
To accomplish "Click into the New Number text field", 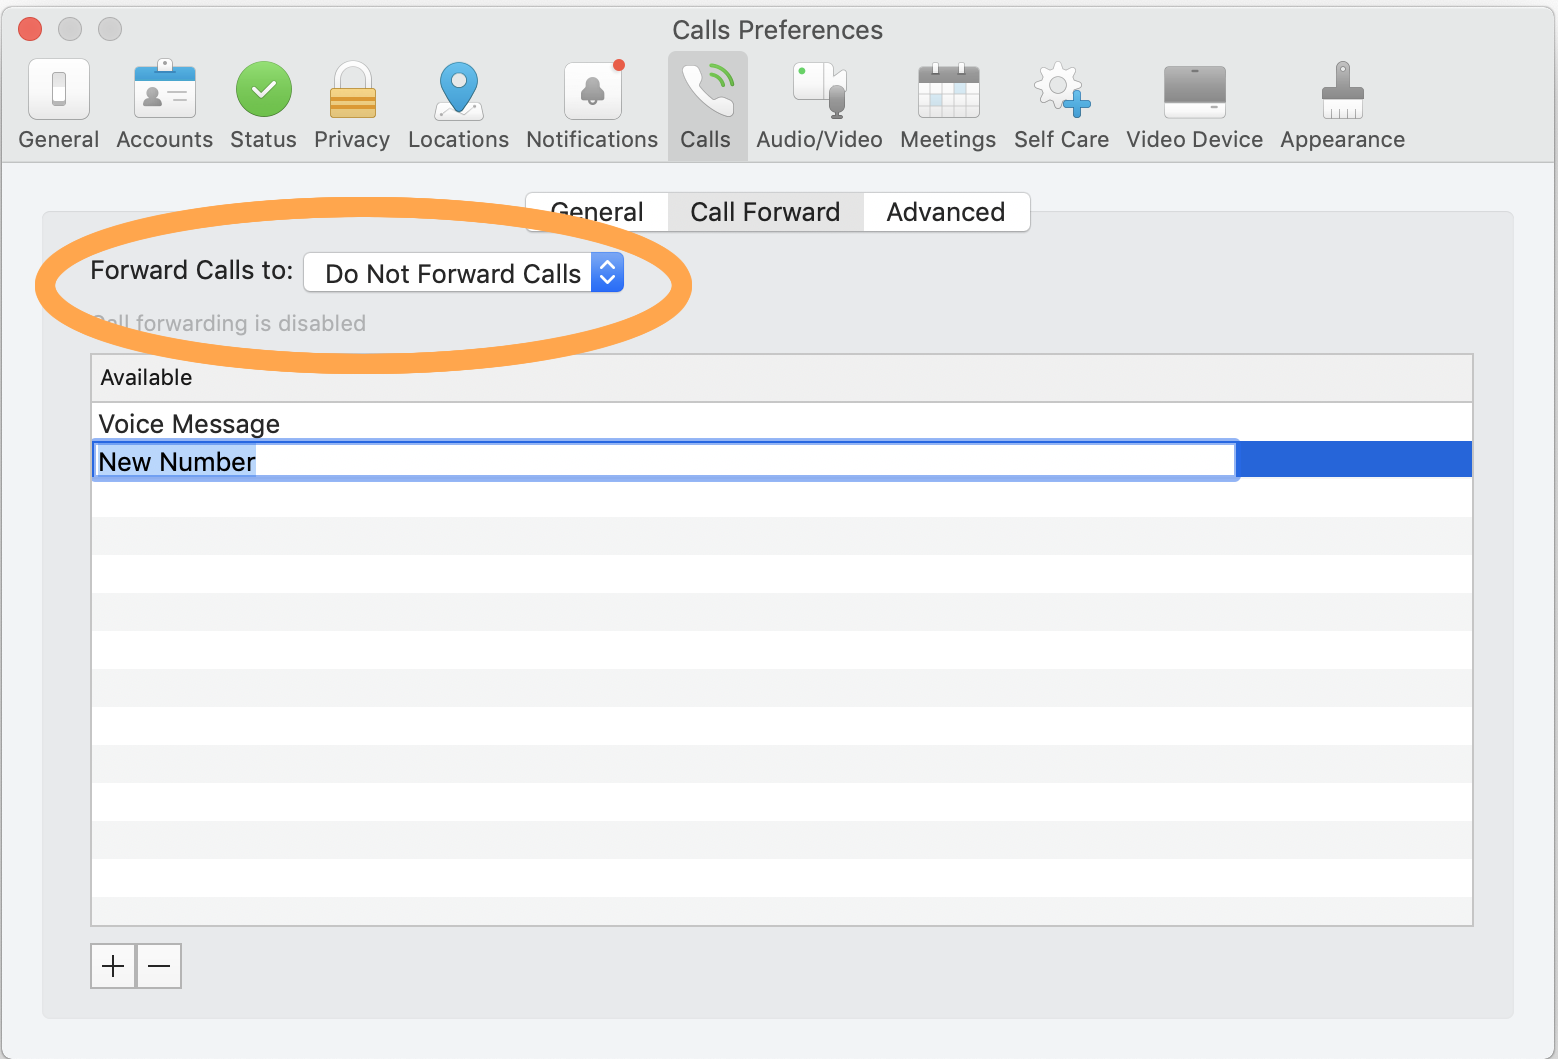I will 664,461.
